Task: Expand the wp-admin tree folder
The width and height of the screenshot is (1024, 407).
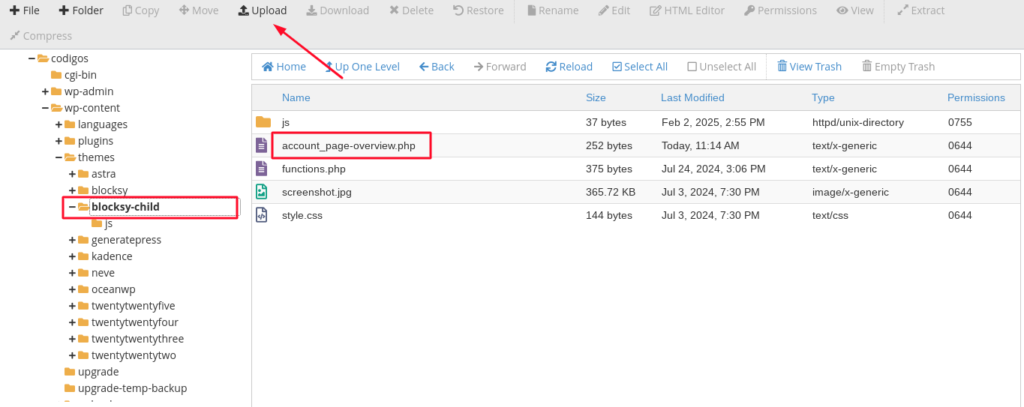Action: 45,91
